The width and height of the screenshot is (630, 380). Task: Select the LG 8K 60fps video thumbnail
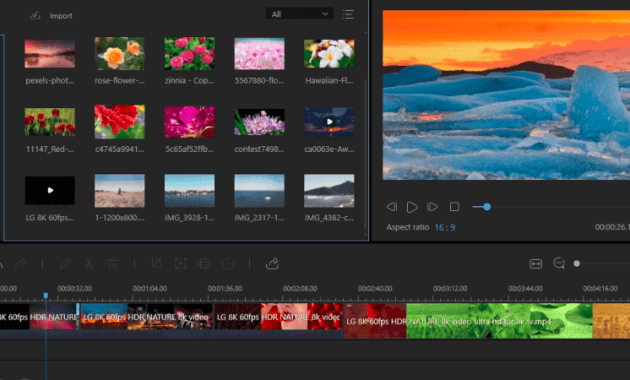pyautogui.click(x=49, y=190)
